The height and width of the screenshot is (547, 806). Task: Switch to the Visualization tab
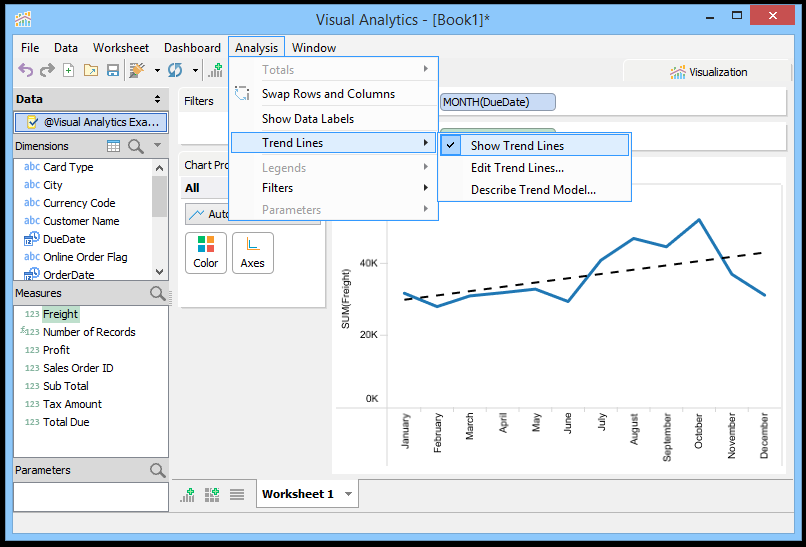click(x=708, y=72)
